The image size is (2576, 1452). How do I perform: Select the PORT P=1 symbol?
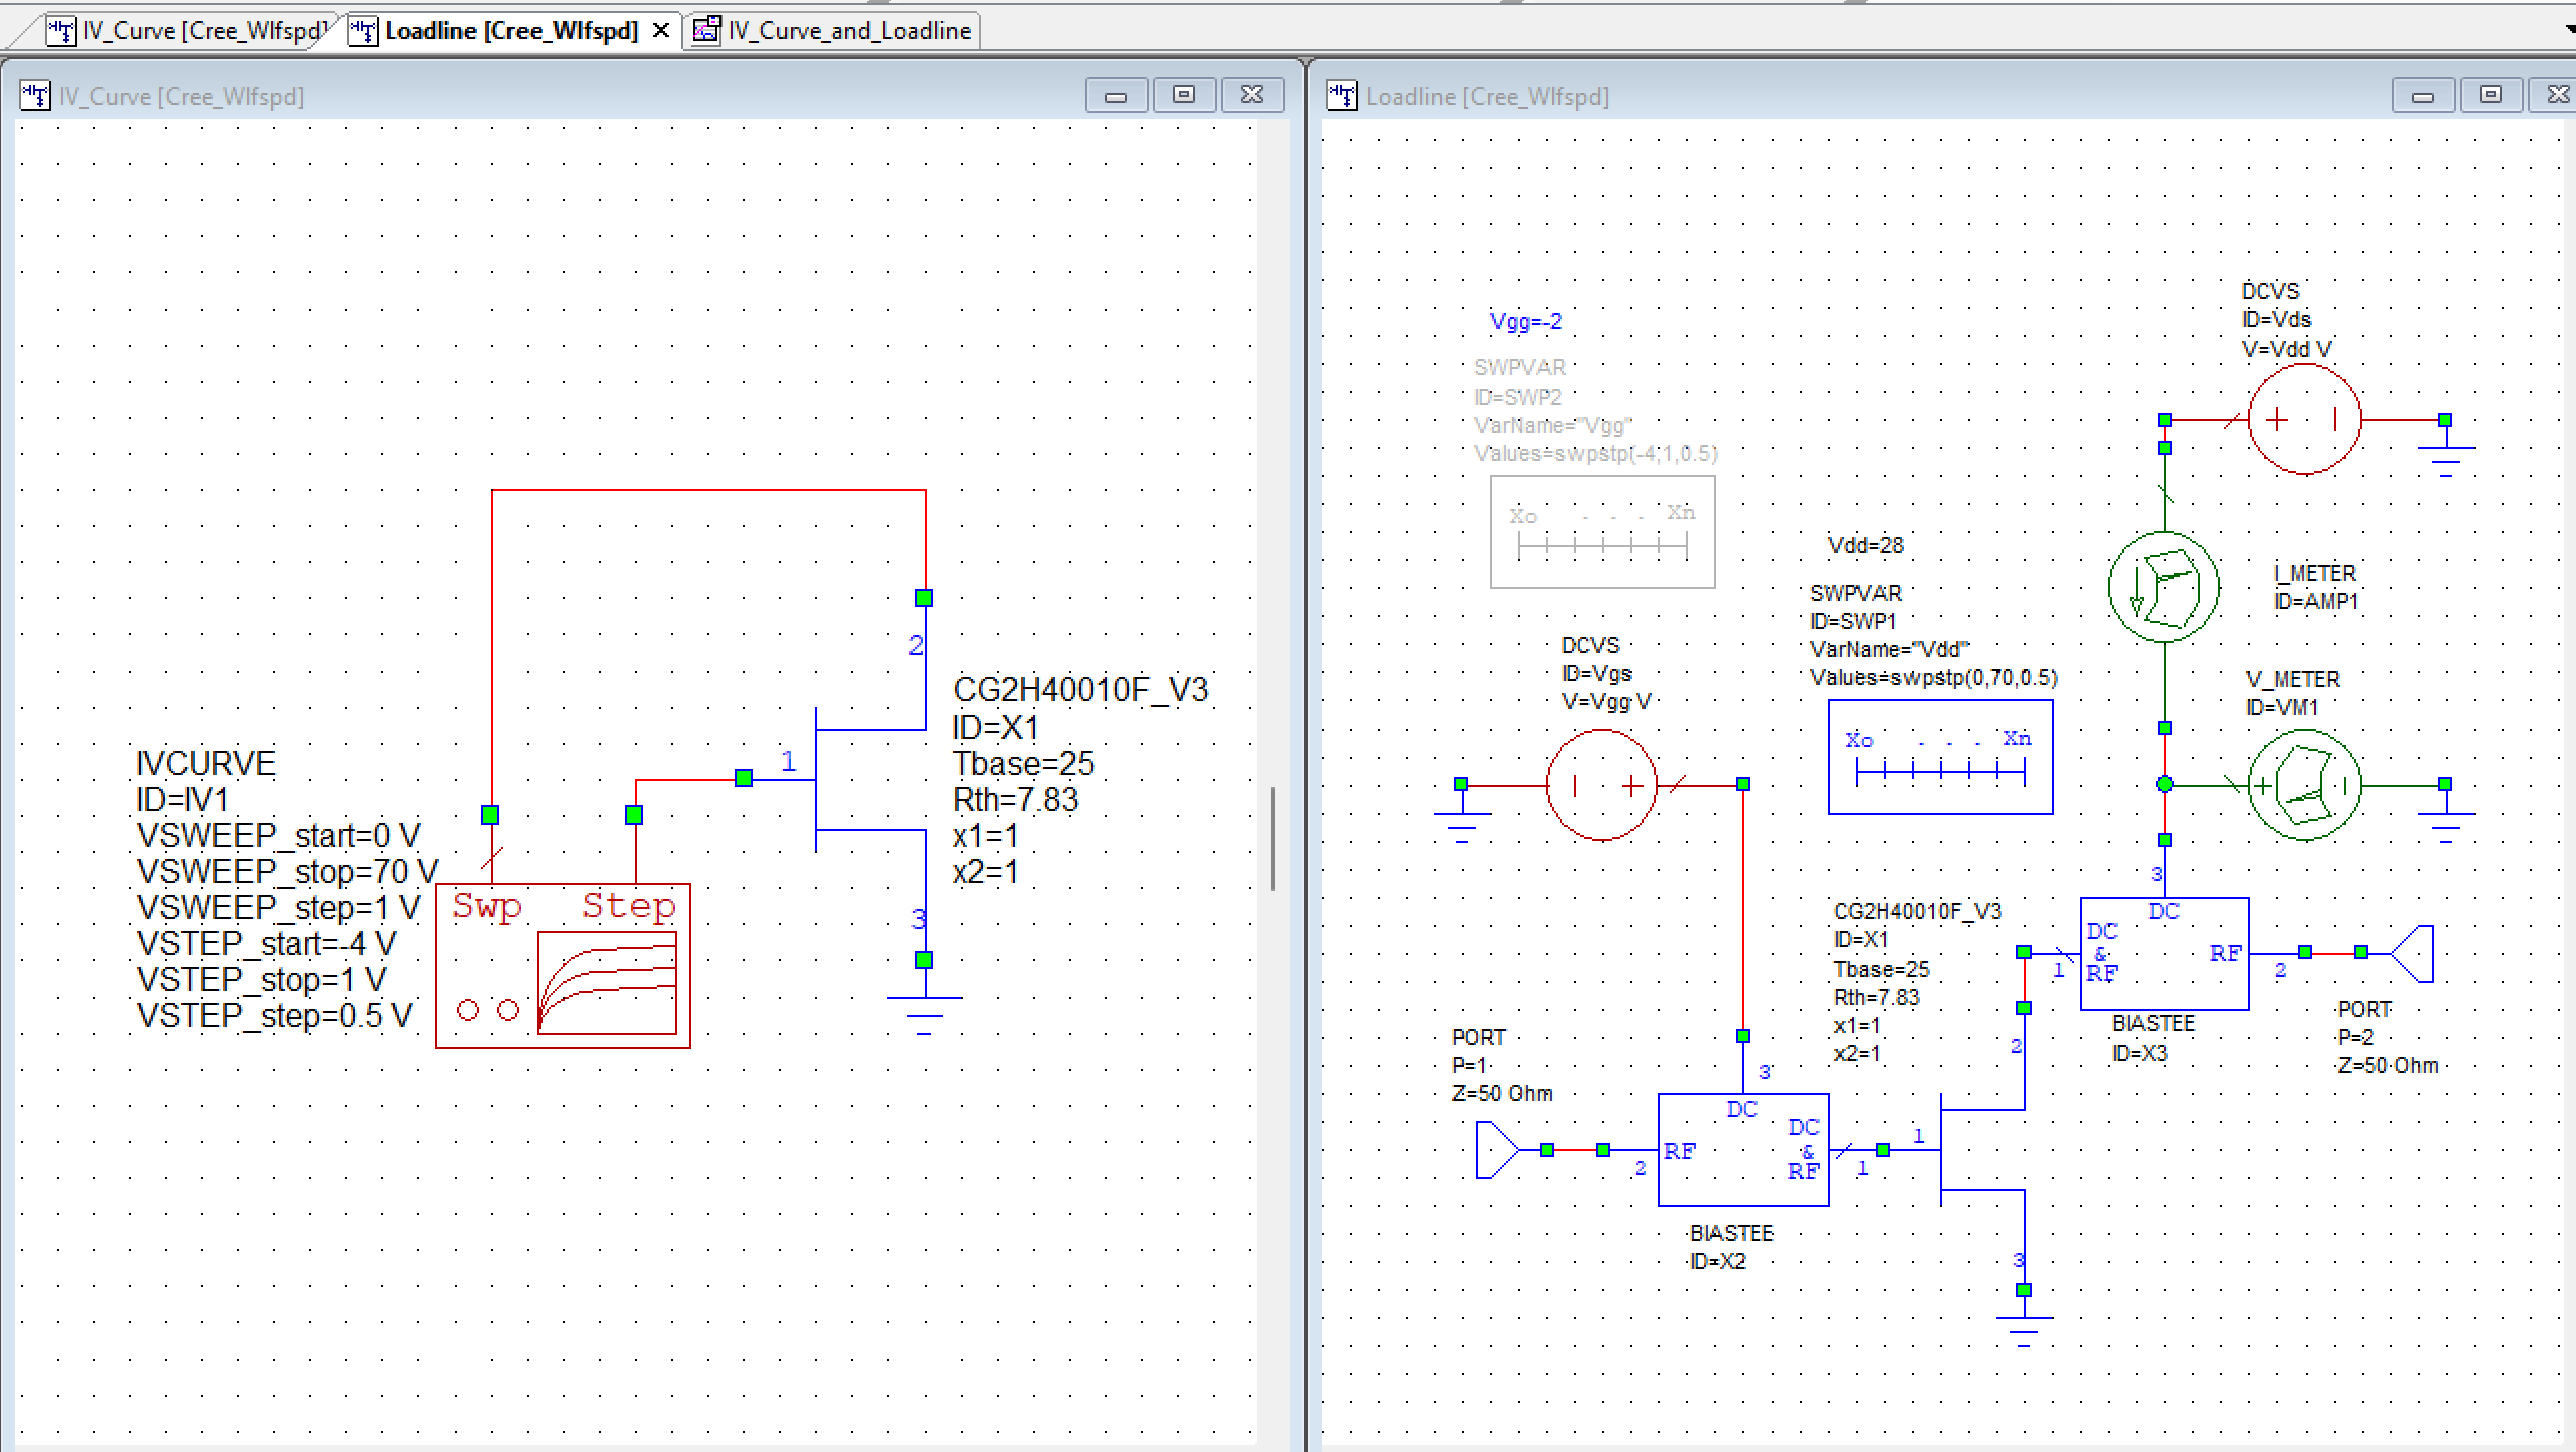[1498, 1150]
